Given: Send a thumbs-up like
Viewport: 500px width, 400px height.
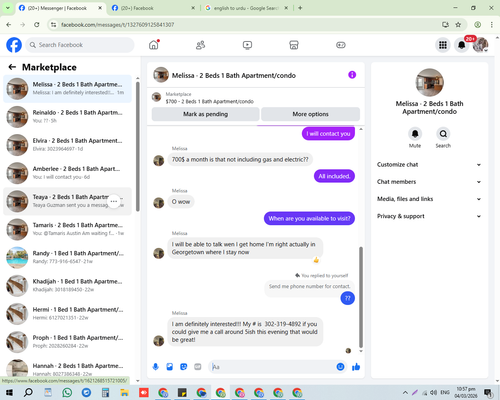Looking at the screenshot, I should (x=356, y=367).
